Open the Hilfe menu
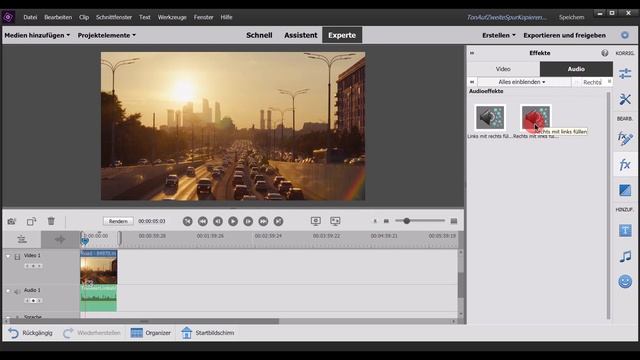The image size is (640, 360). (x=226, y=17)
